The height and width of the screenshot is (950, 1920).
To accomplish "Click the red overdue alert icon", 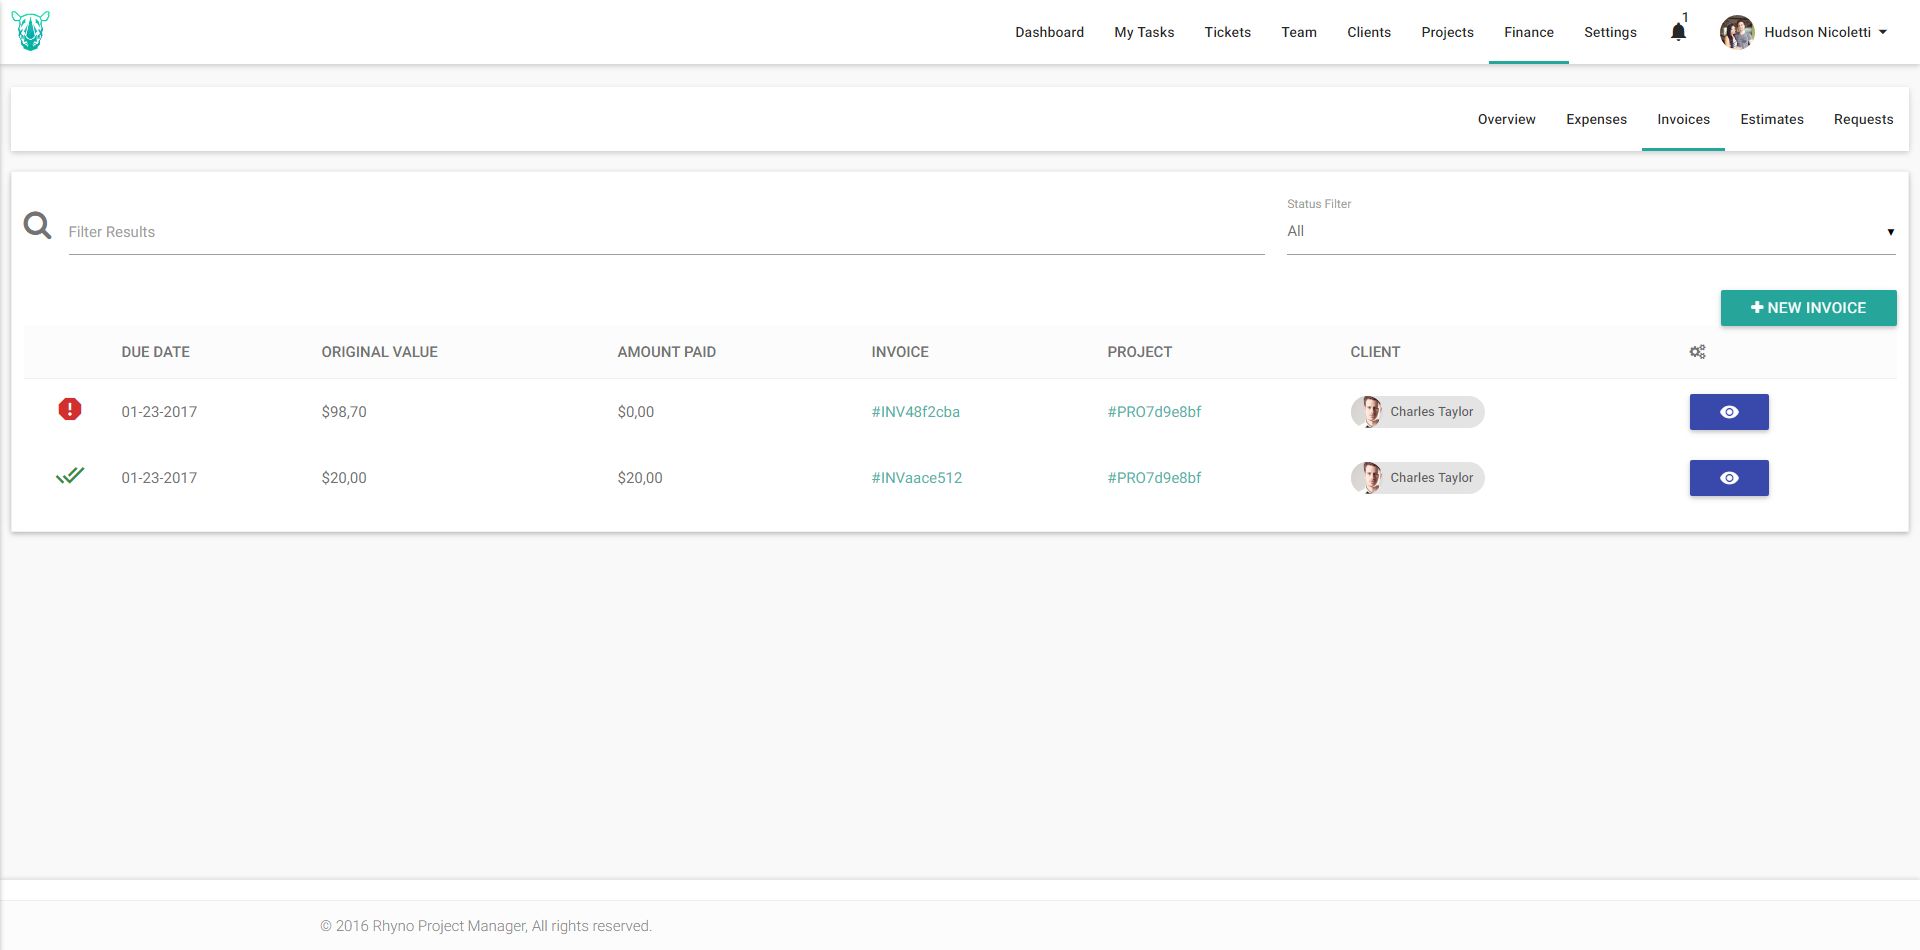I will 70,409.
